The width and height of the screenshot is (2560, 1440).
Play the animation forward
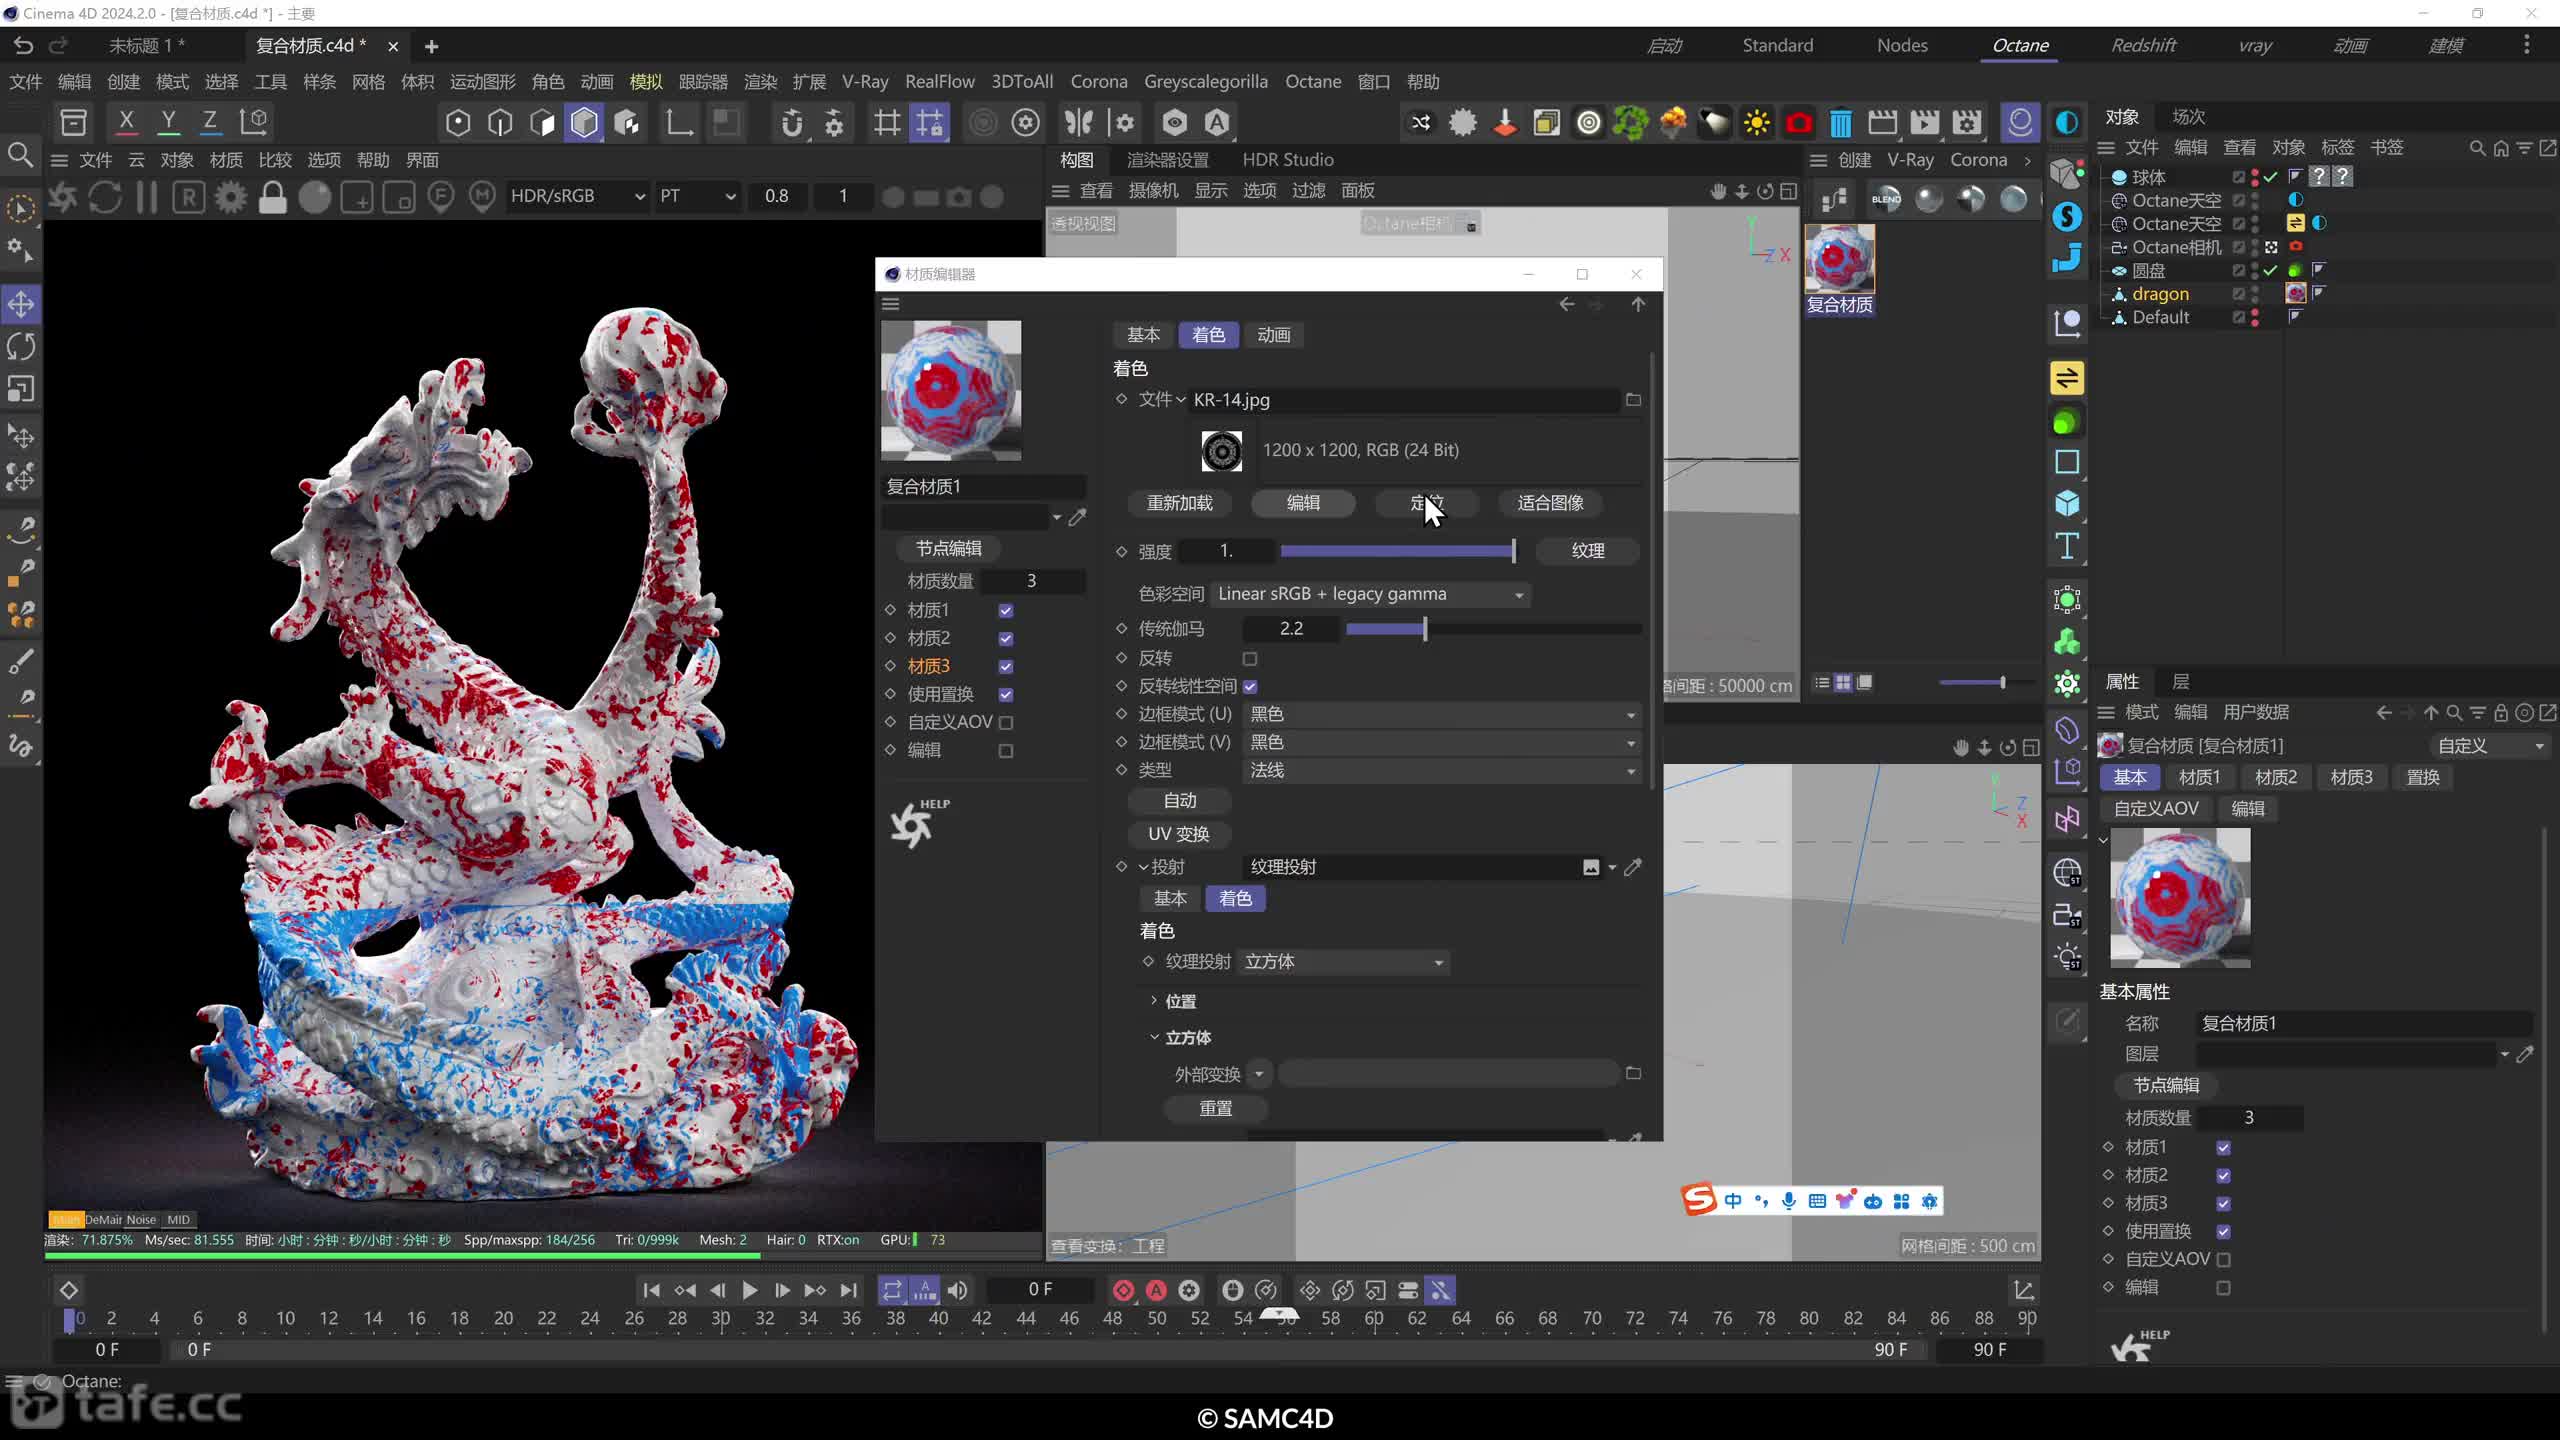coord(749,1290)
